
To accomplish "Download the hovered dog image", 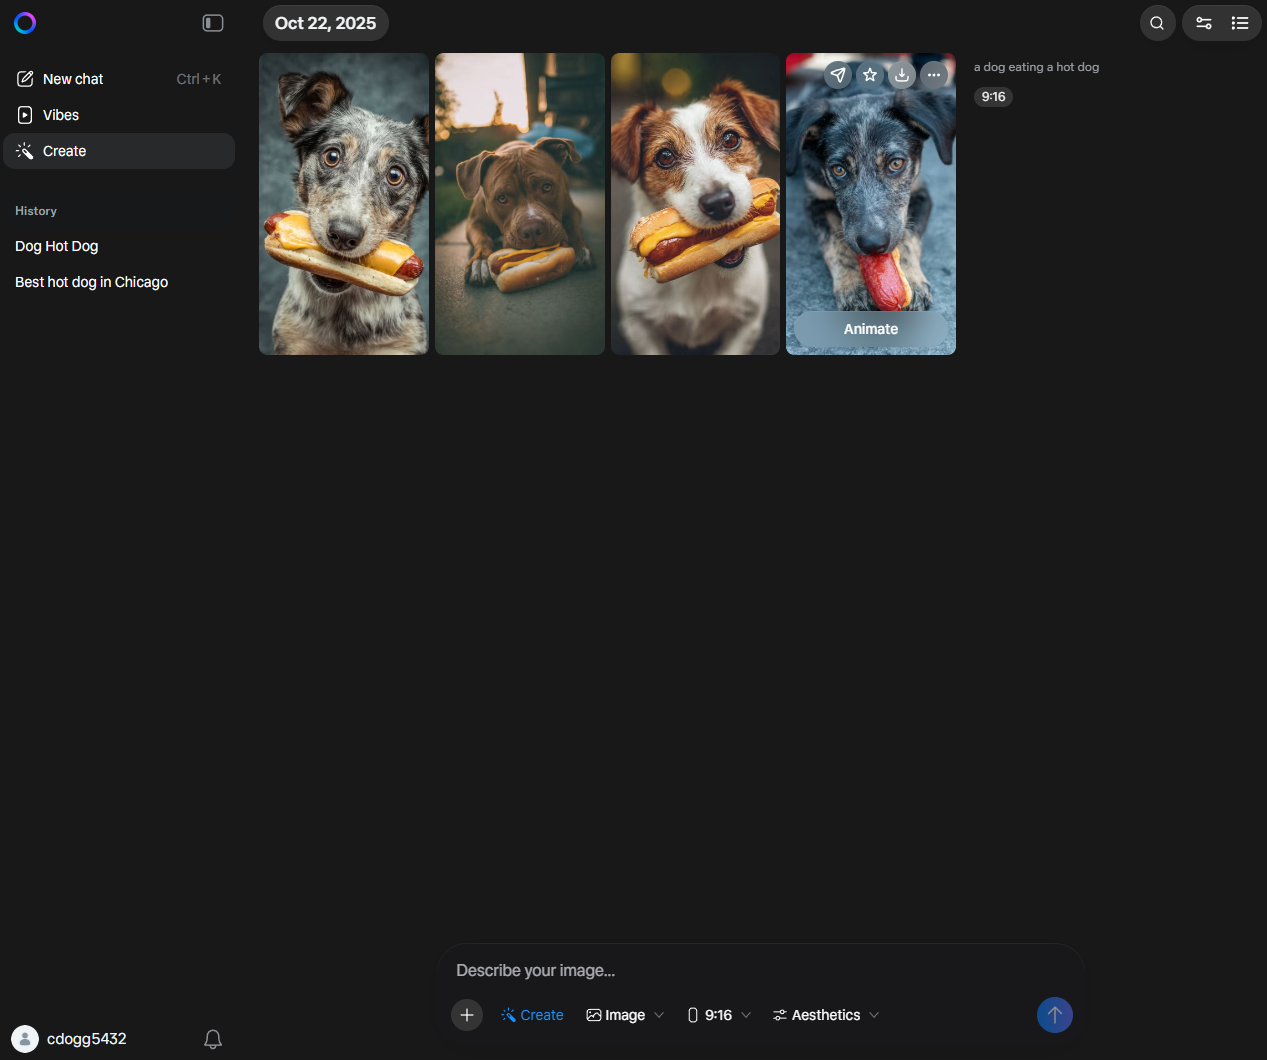I will (x=902, y=75).
